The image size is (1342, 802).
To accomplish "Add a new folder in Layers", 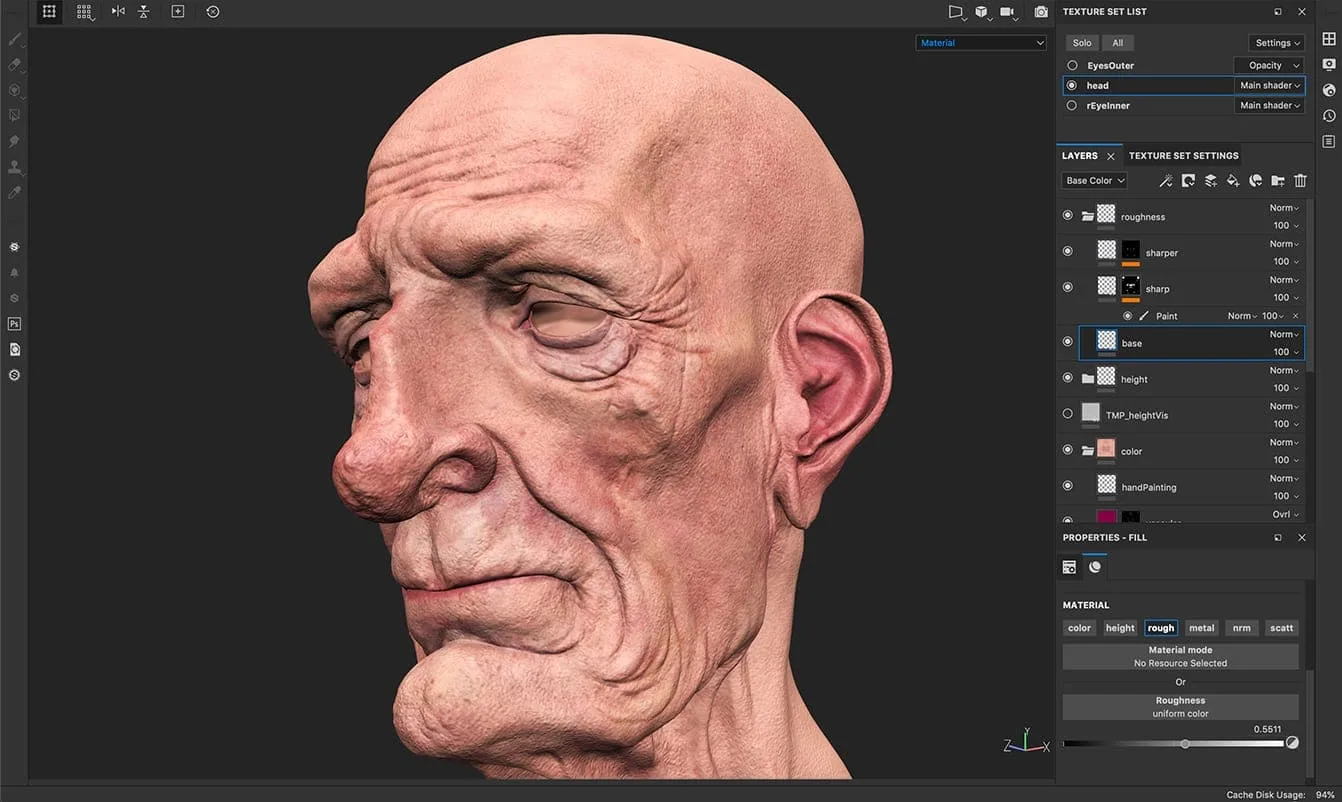I will click(1278, 181).
